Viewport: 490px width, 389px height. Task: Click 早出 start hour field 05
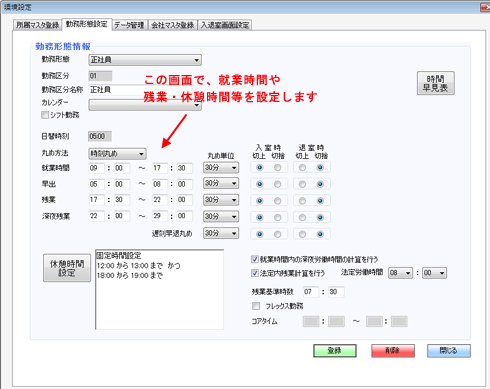tap(97, 184)
